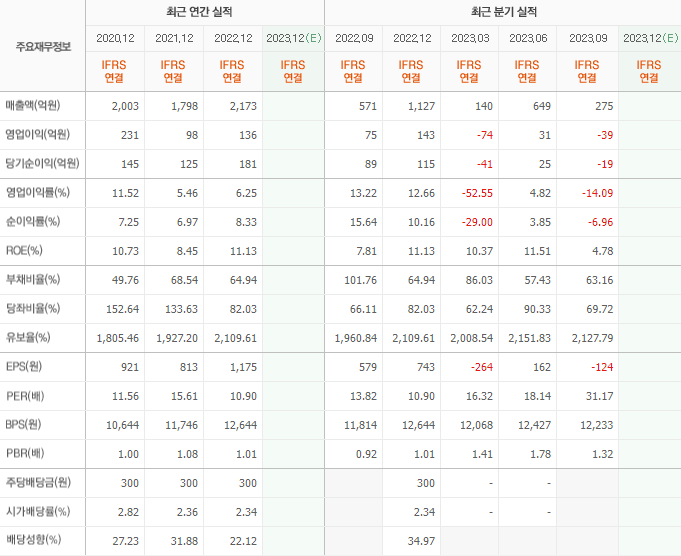This screenshot has height=556, width=681.
Task: Click PBR value 1.78
Action: 540,454
